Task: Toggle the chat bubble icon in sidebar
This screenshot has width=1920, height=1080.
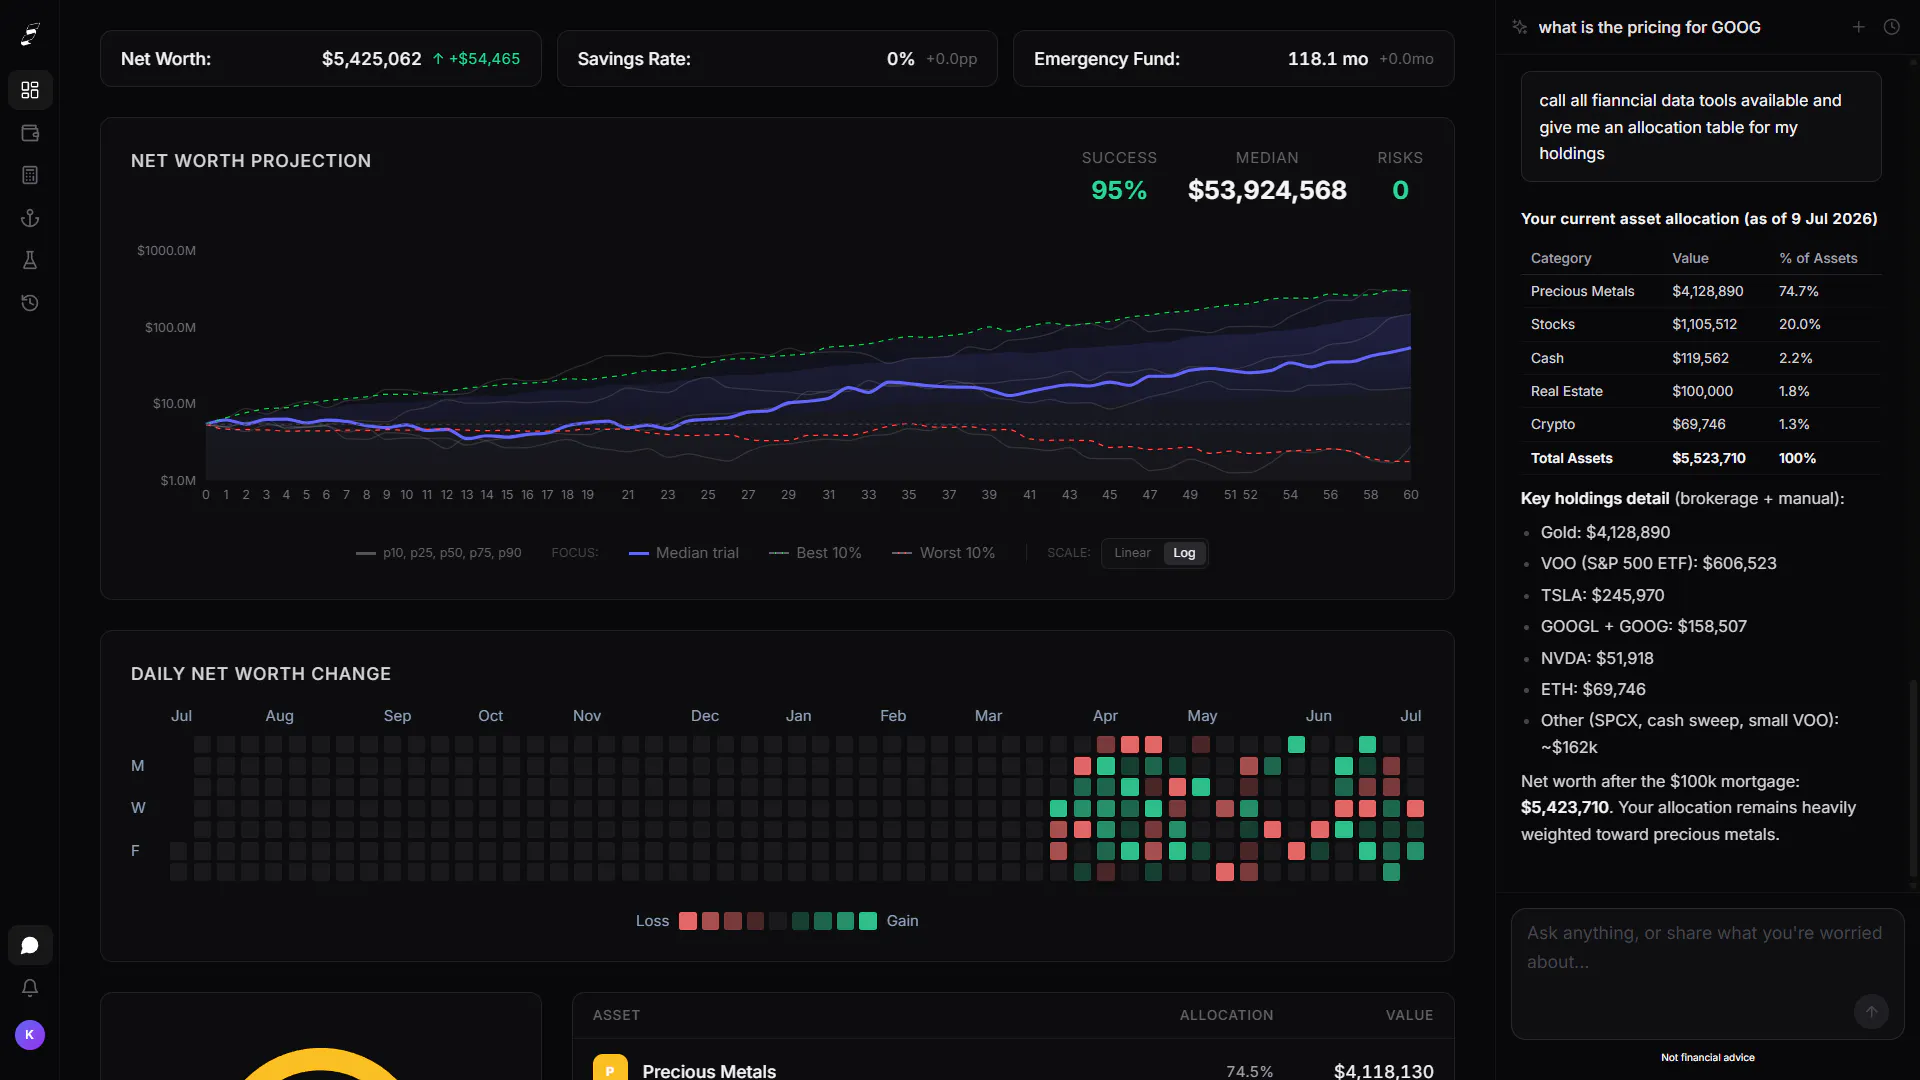Action: (x=30, y=945)
